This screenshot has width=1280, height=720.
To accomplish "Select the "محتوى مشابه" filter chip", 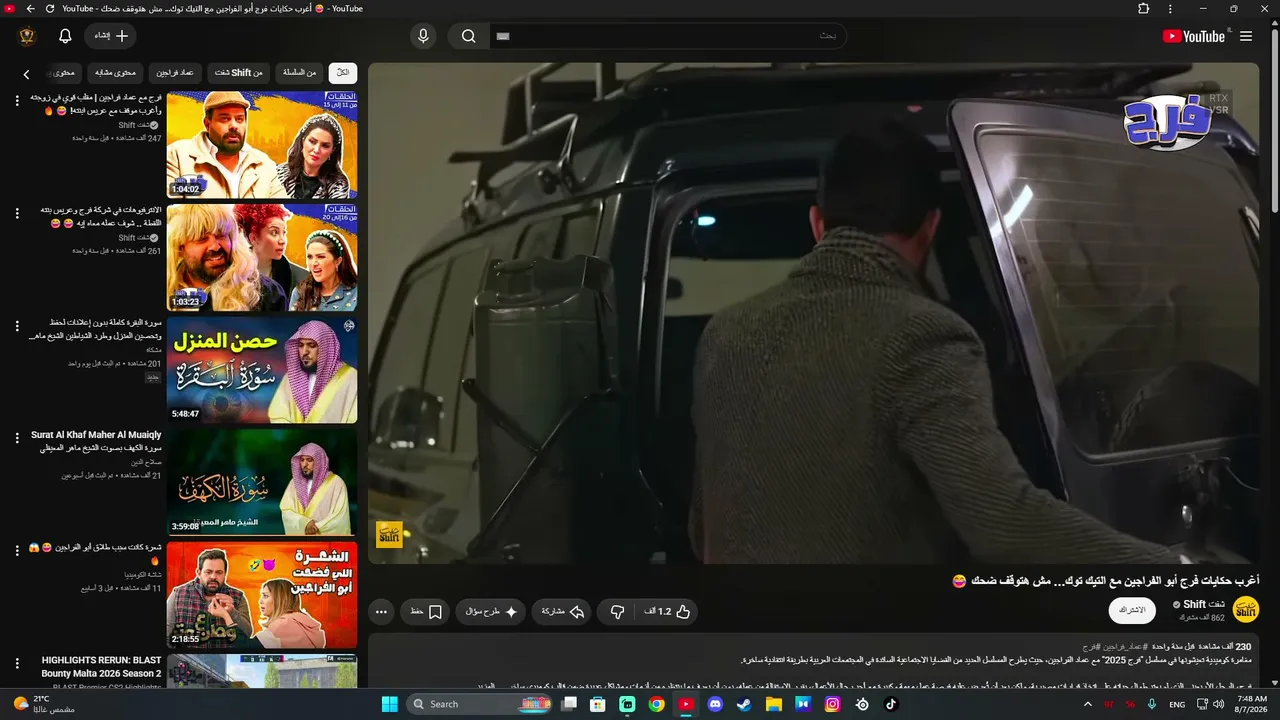I will point(116,73).
